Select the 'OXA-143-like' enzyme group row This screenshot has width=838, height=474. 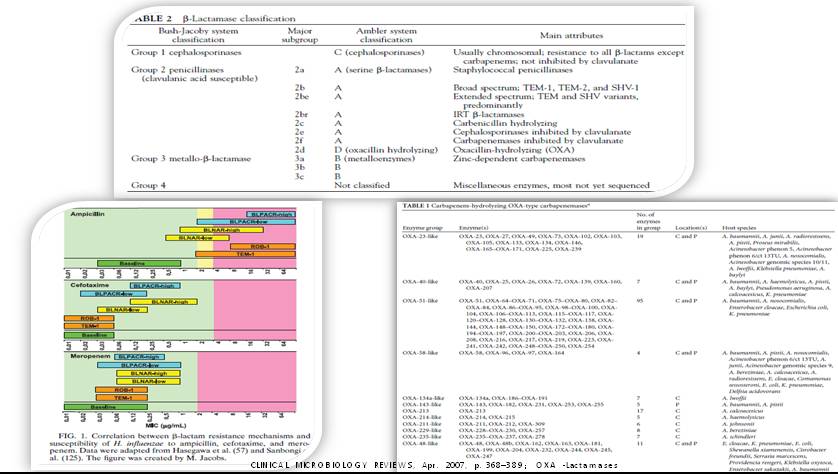pyautogui.click(x=422, y=405)
